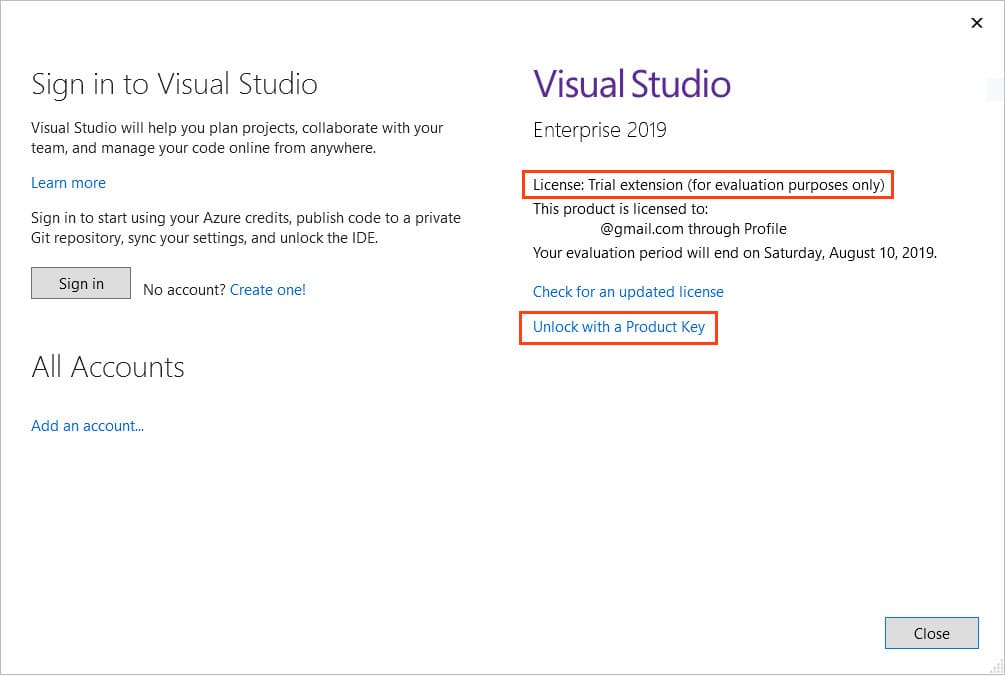The image size is (1005, 676).
Task: Open the Learn more link
Action: (68, 183)
